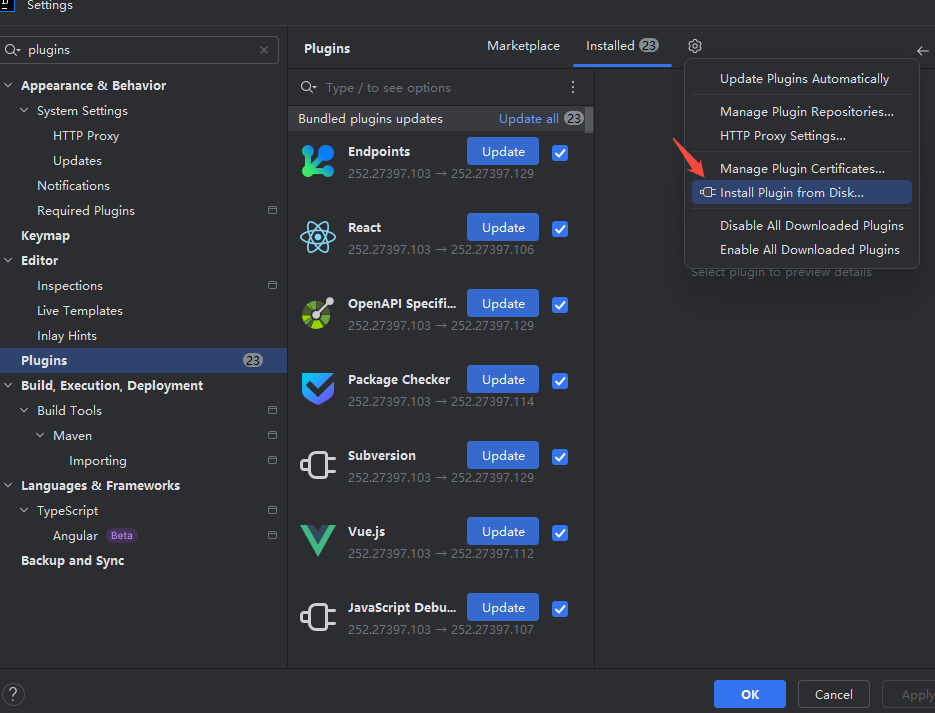935x713 pixels.
Task: Update the Endpoints plugin
Action: point(503,151)
